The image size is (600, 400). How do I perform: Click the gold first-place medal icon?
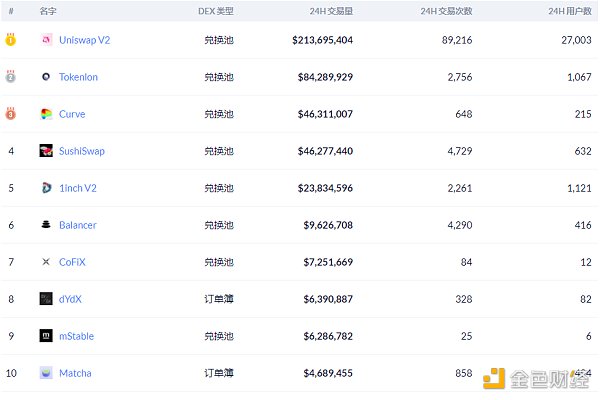pos(11,40)
